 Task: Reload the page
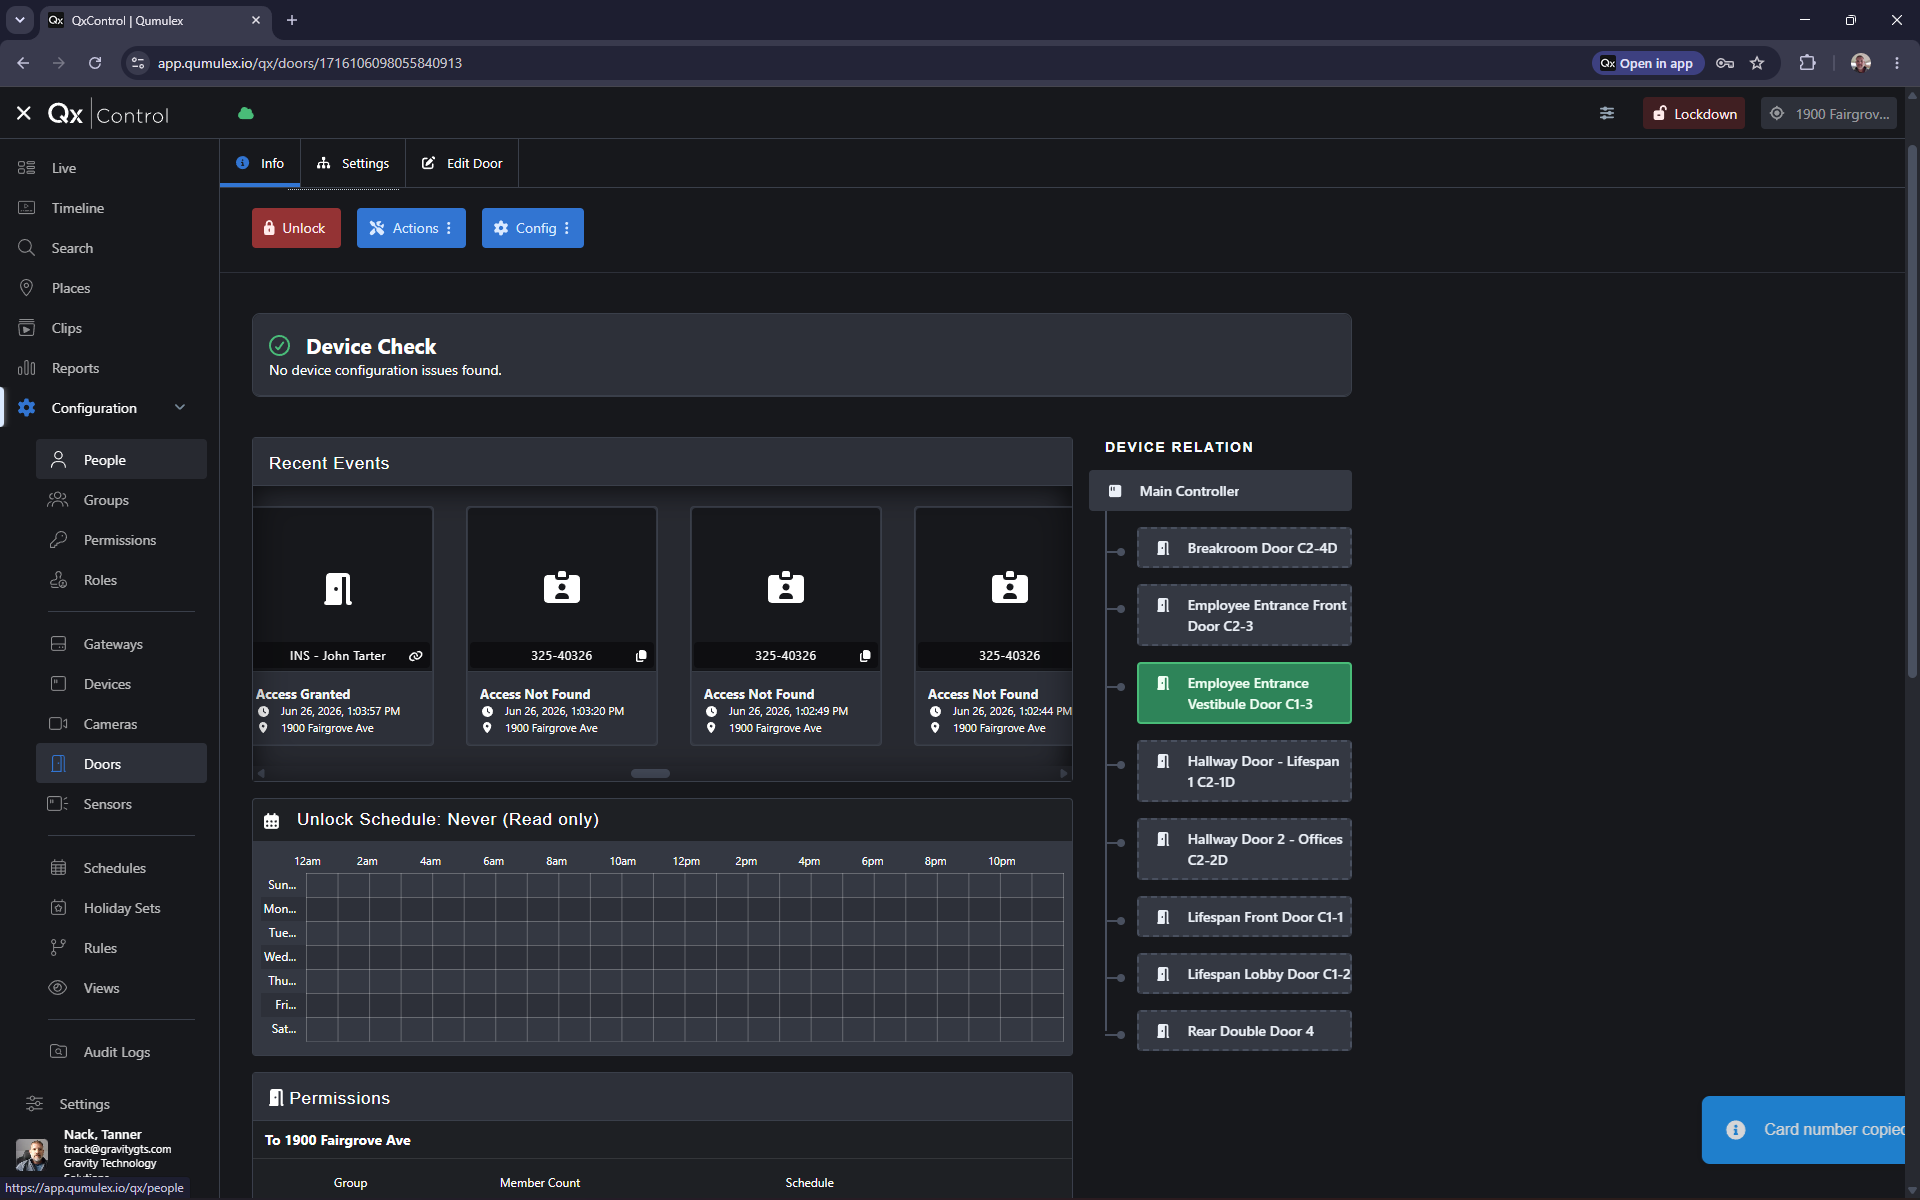pos(95,63)
